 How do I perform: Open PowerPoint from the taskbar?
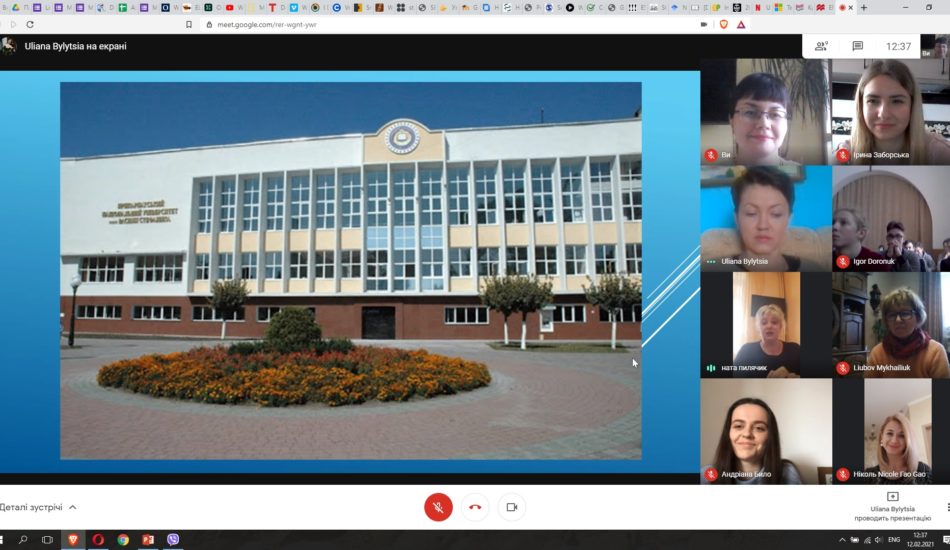[x=148, y=540]
